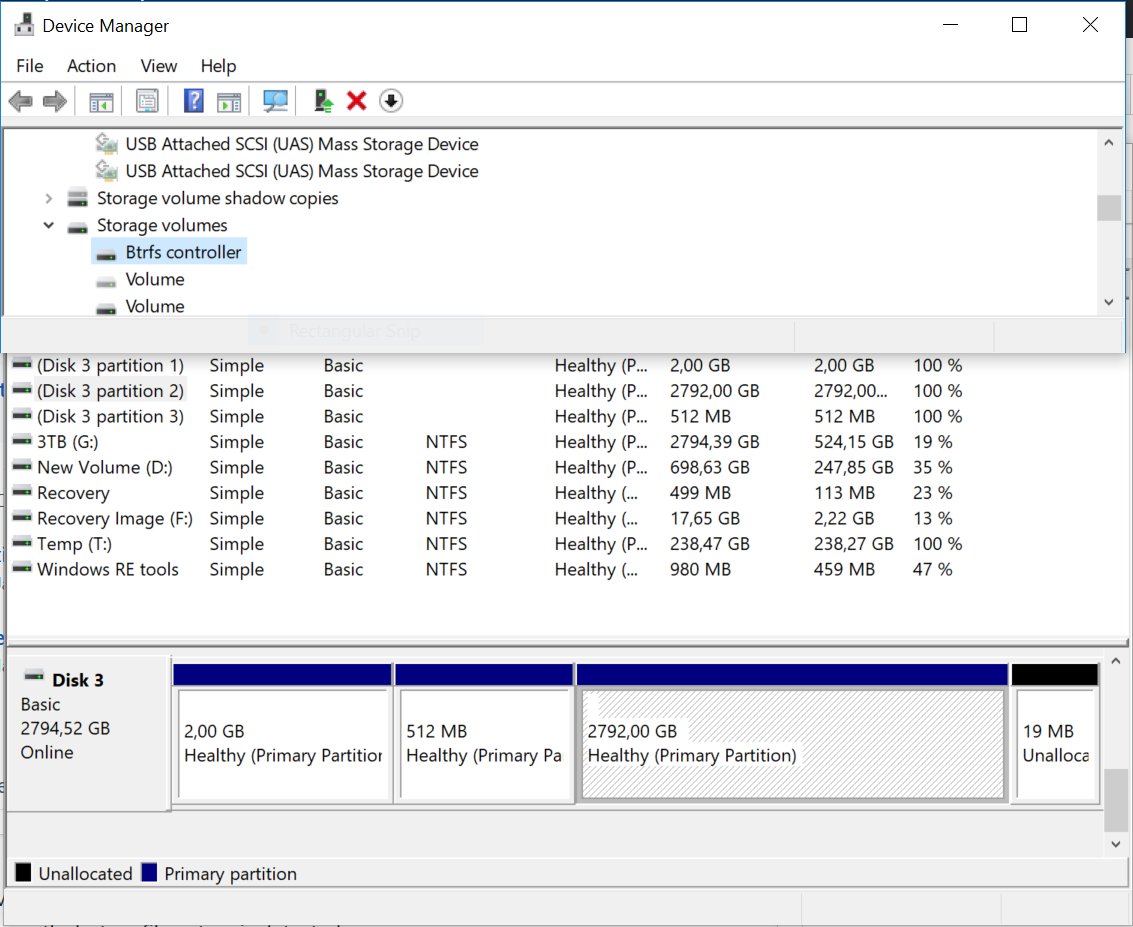Click the Update device driver icon

pyautogui.click(x=323, y=101)
